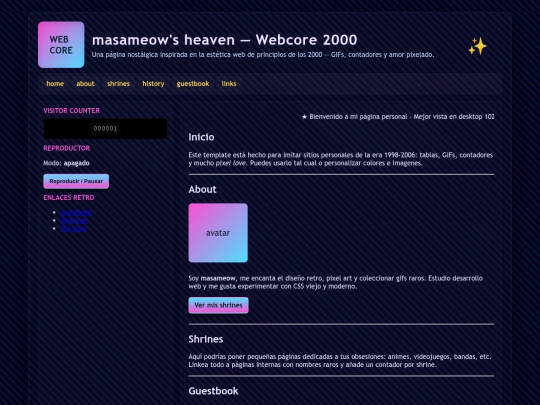Screen dimensions: 540x405
Task: Click the avatar image placeholder
Action: (x=218, y=233)
